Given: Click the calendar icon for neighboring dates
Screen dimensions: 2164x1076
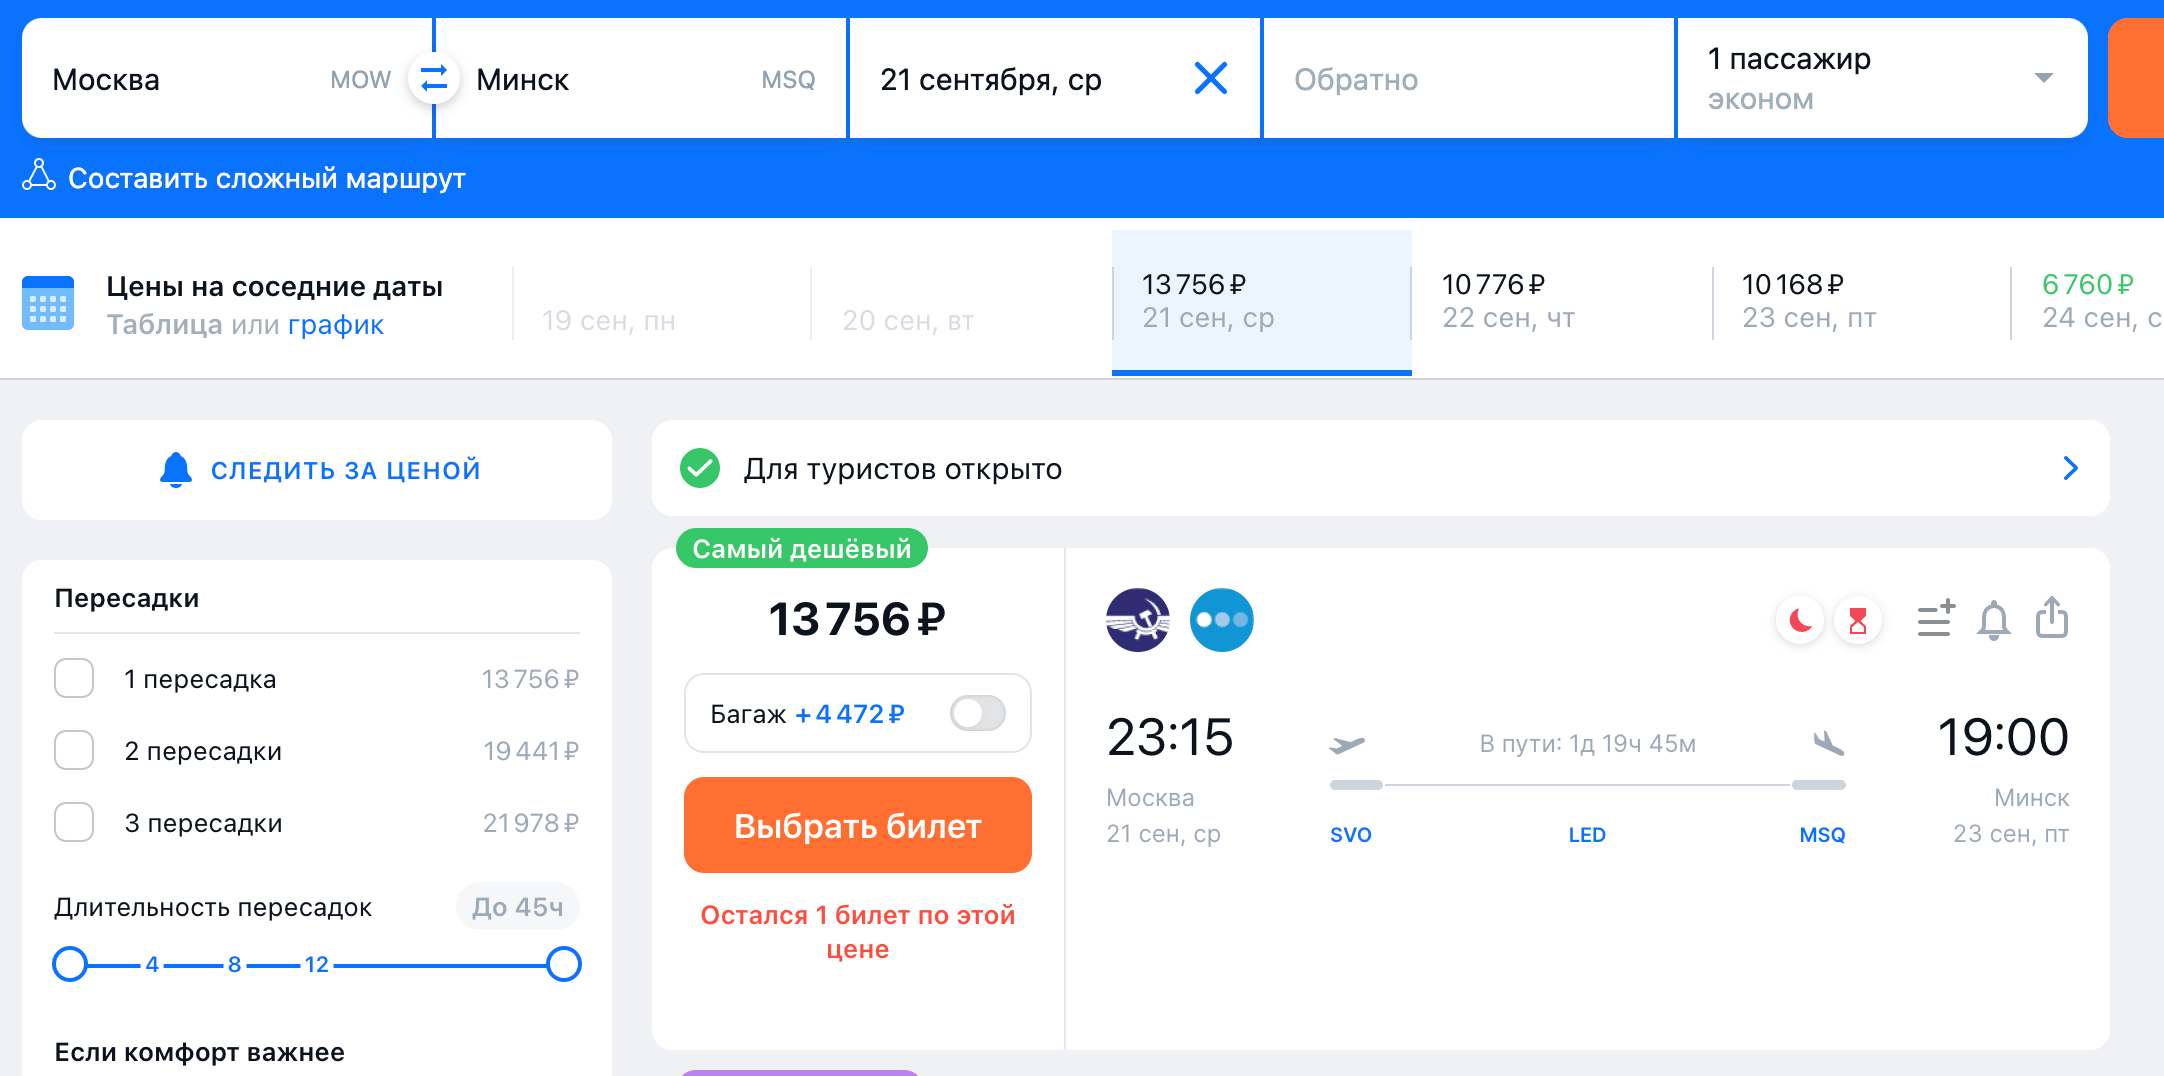Looking at the screenshot, I should click(x=48, y=303).
